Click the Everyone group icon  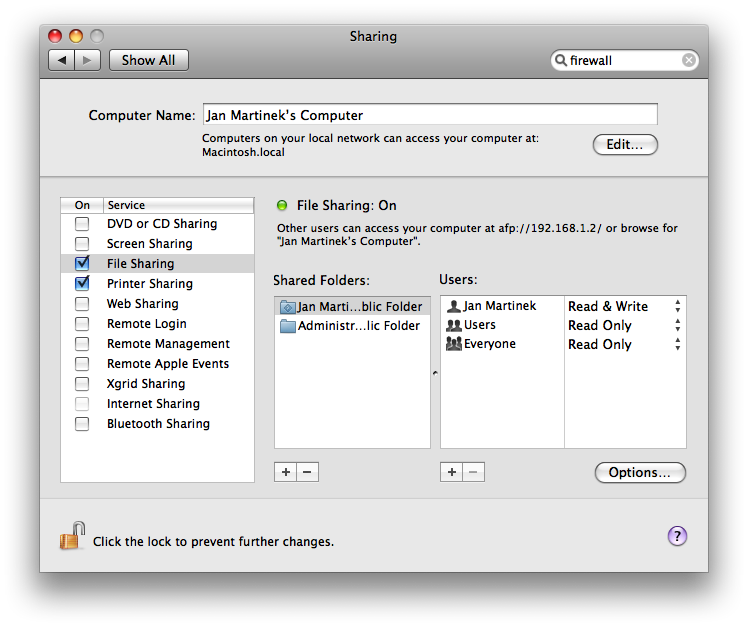coord(454,344)
